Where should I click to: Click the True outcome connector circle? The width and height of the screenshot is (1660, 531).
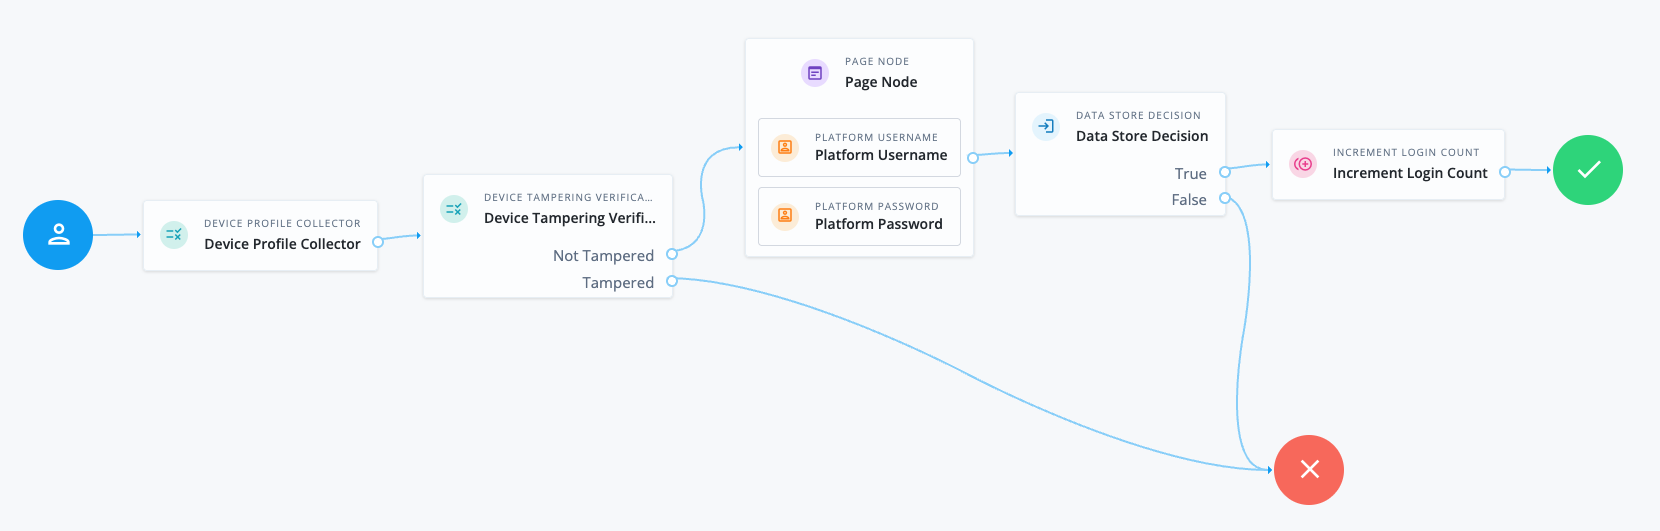pyautogui.click(x=1225, y=172)
